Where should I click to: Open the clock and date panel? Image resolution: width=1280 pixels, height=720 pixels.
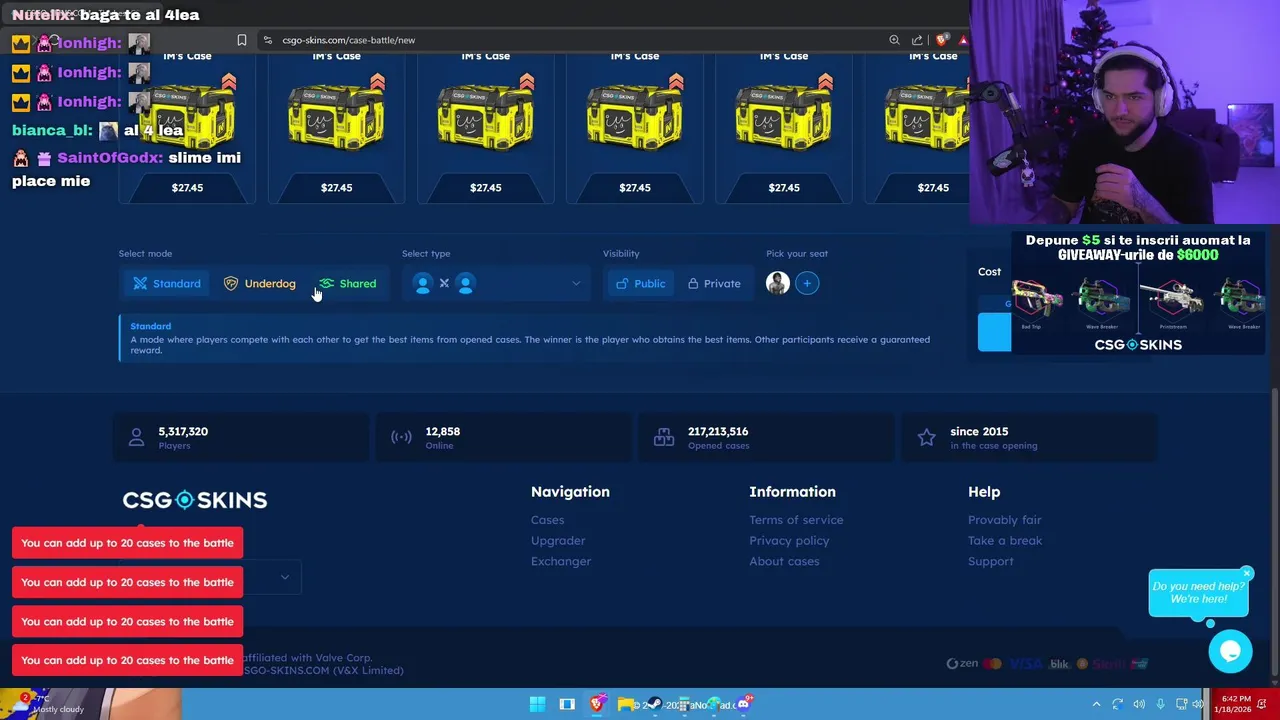point(1235,704)
